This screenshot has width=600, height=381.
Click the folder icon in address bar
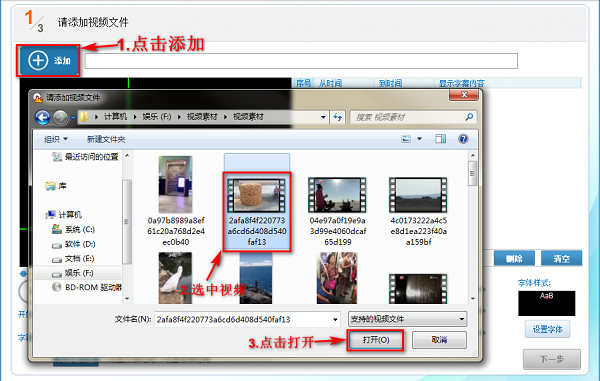[84, 117]
